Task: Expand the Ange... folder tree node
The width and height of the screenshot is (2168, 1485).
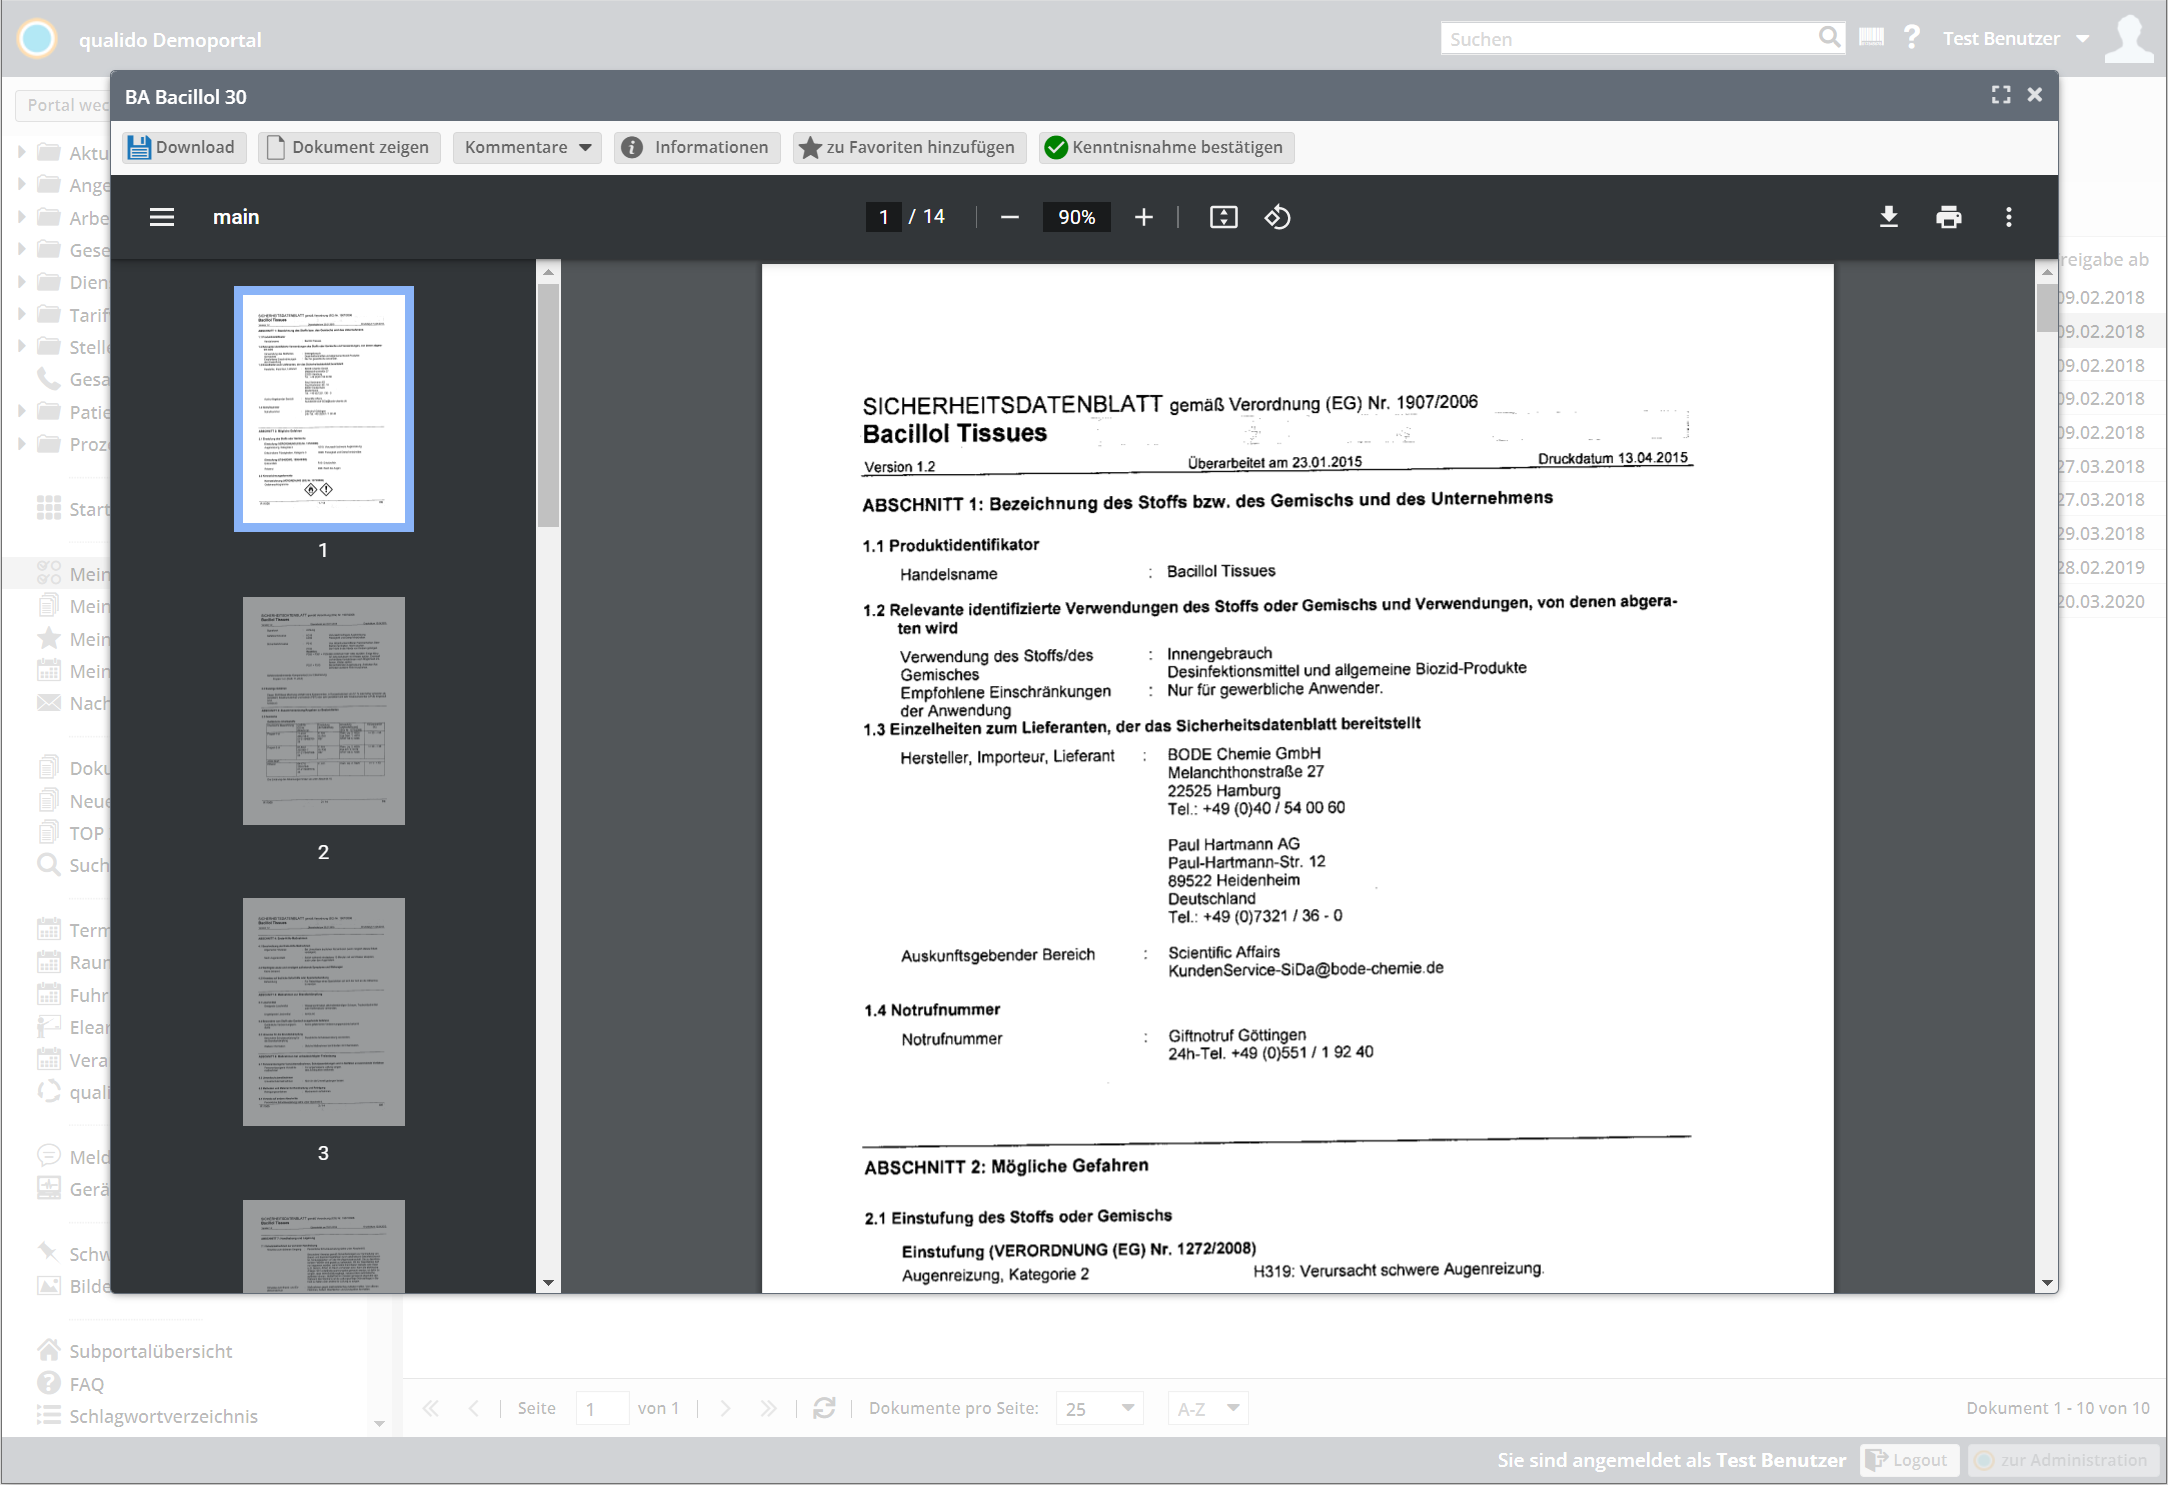Action: click(x=22, y=184)
